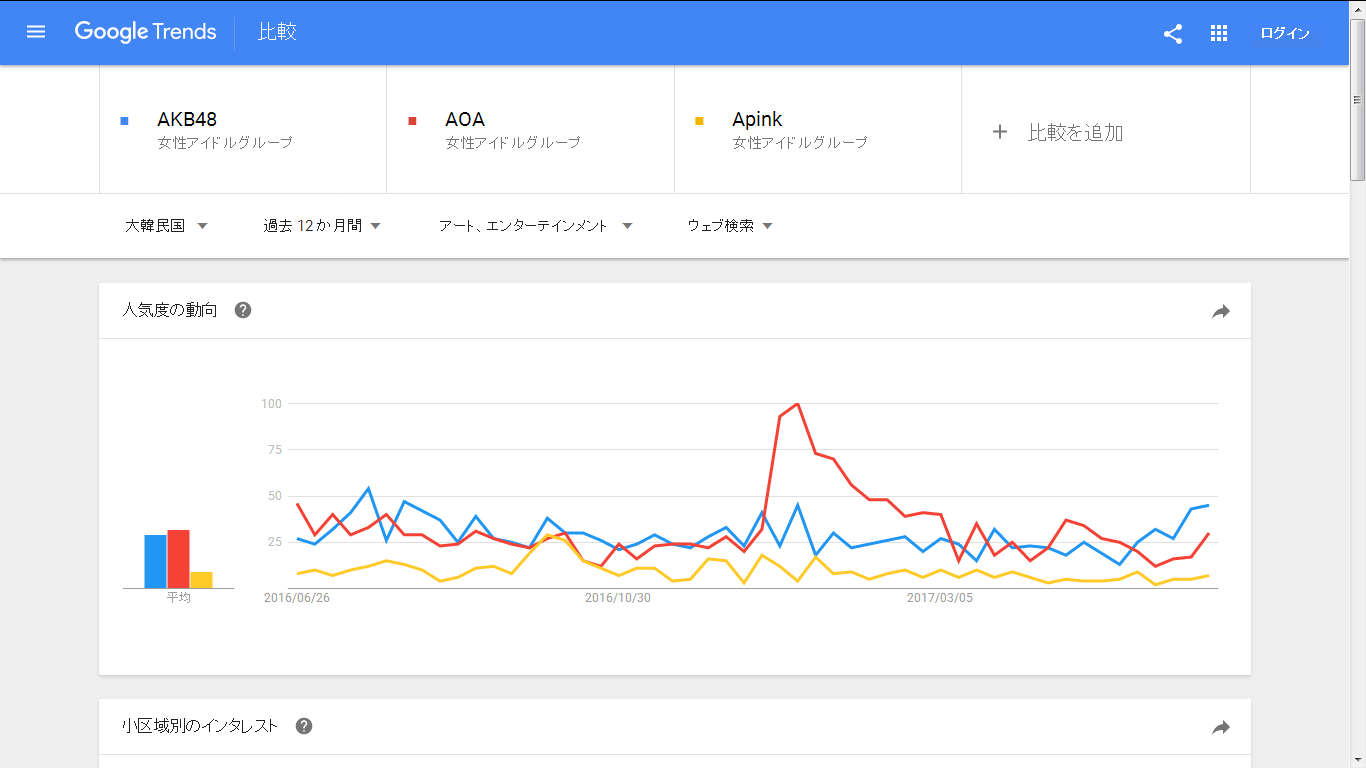This screenshot has height=768, width=1366.
Task: Select the AKB48 search term card
Action: pos(243,130)
